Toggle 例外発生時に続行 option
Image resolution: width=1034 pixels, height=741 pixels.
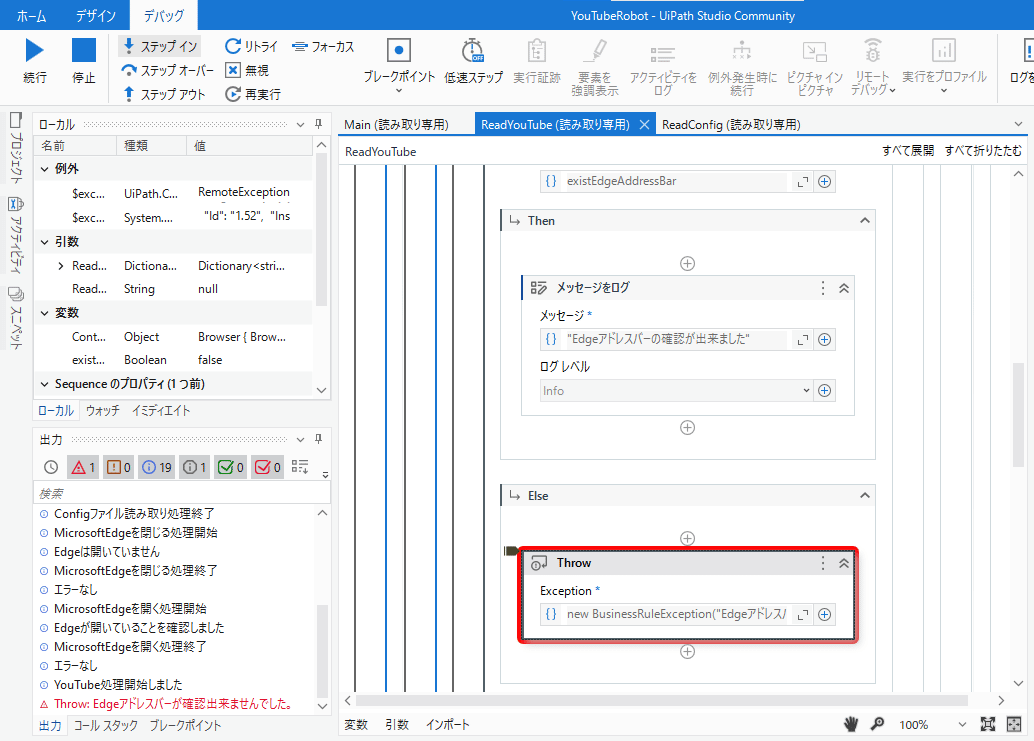(x=742, y=67)
